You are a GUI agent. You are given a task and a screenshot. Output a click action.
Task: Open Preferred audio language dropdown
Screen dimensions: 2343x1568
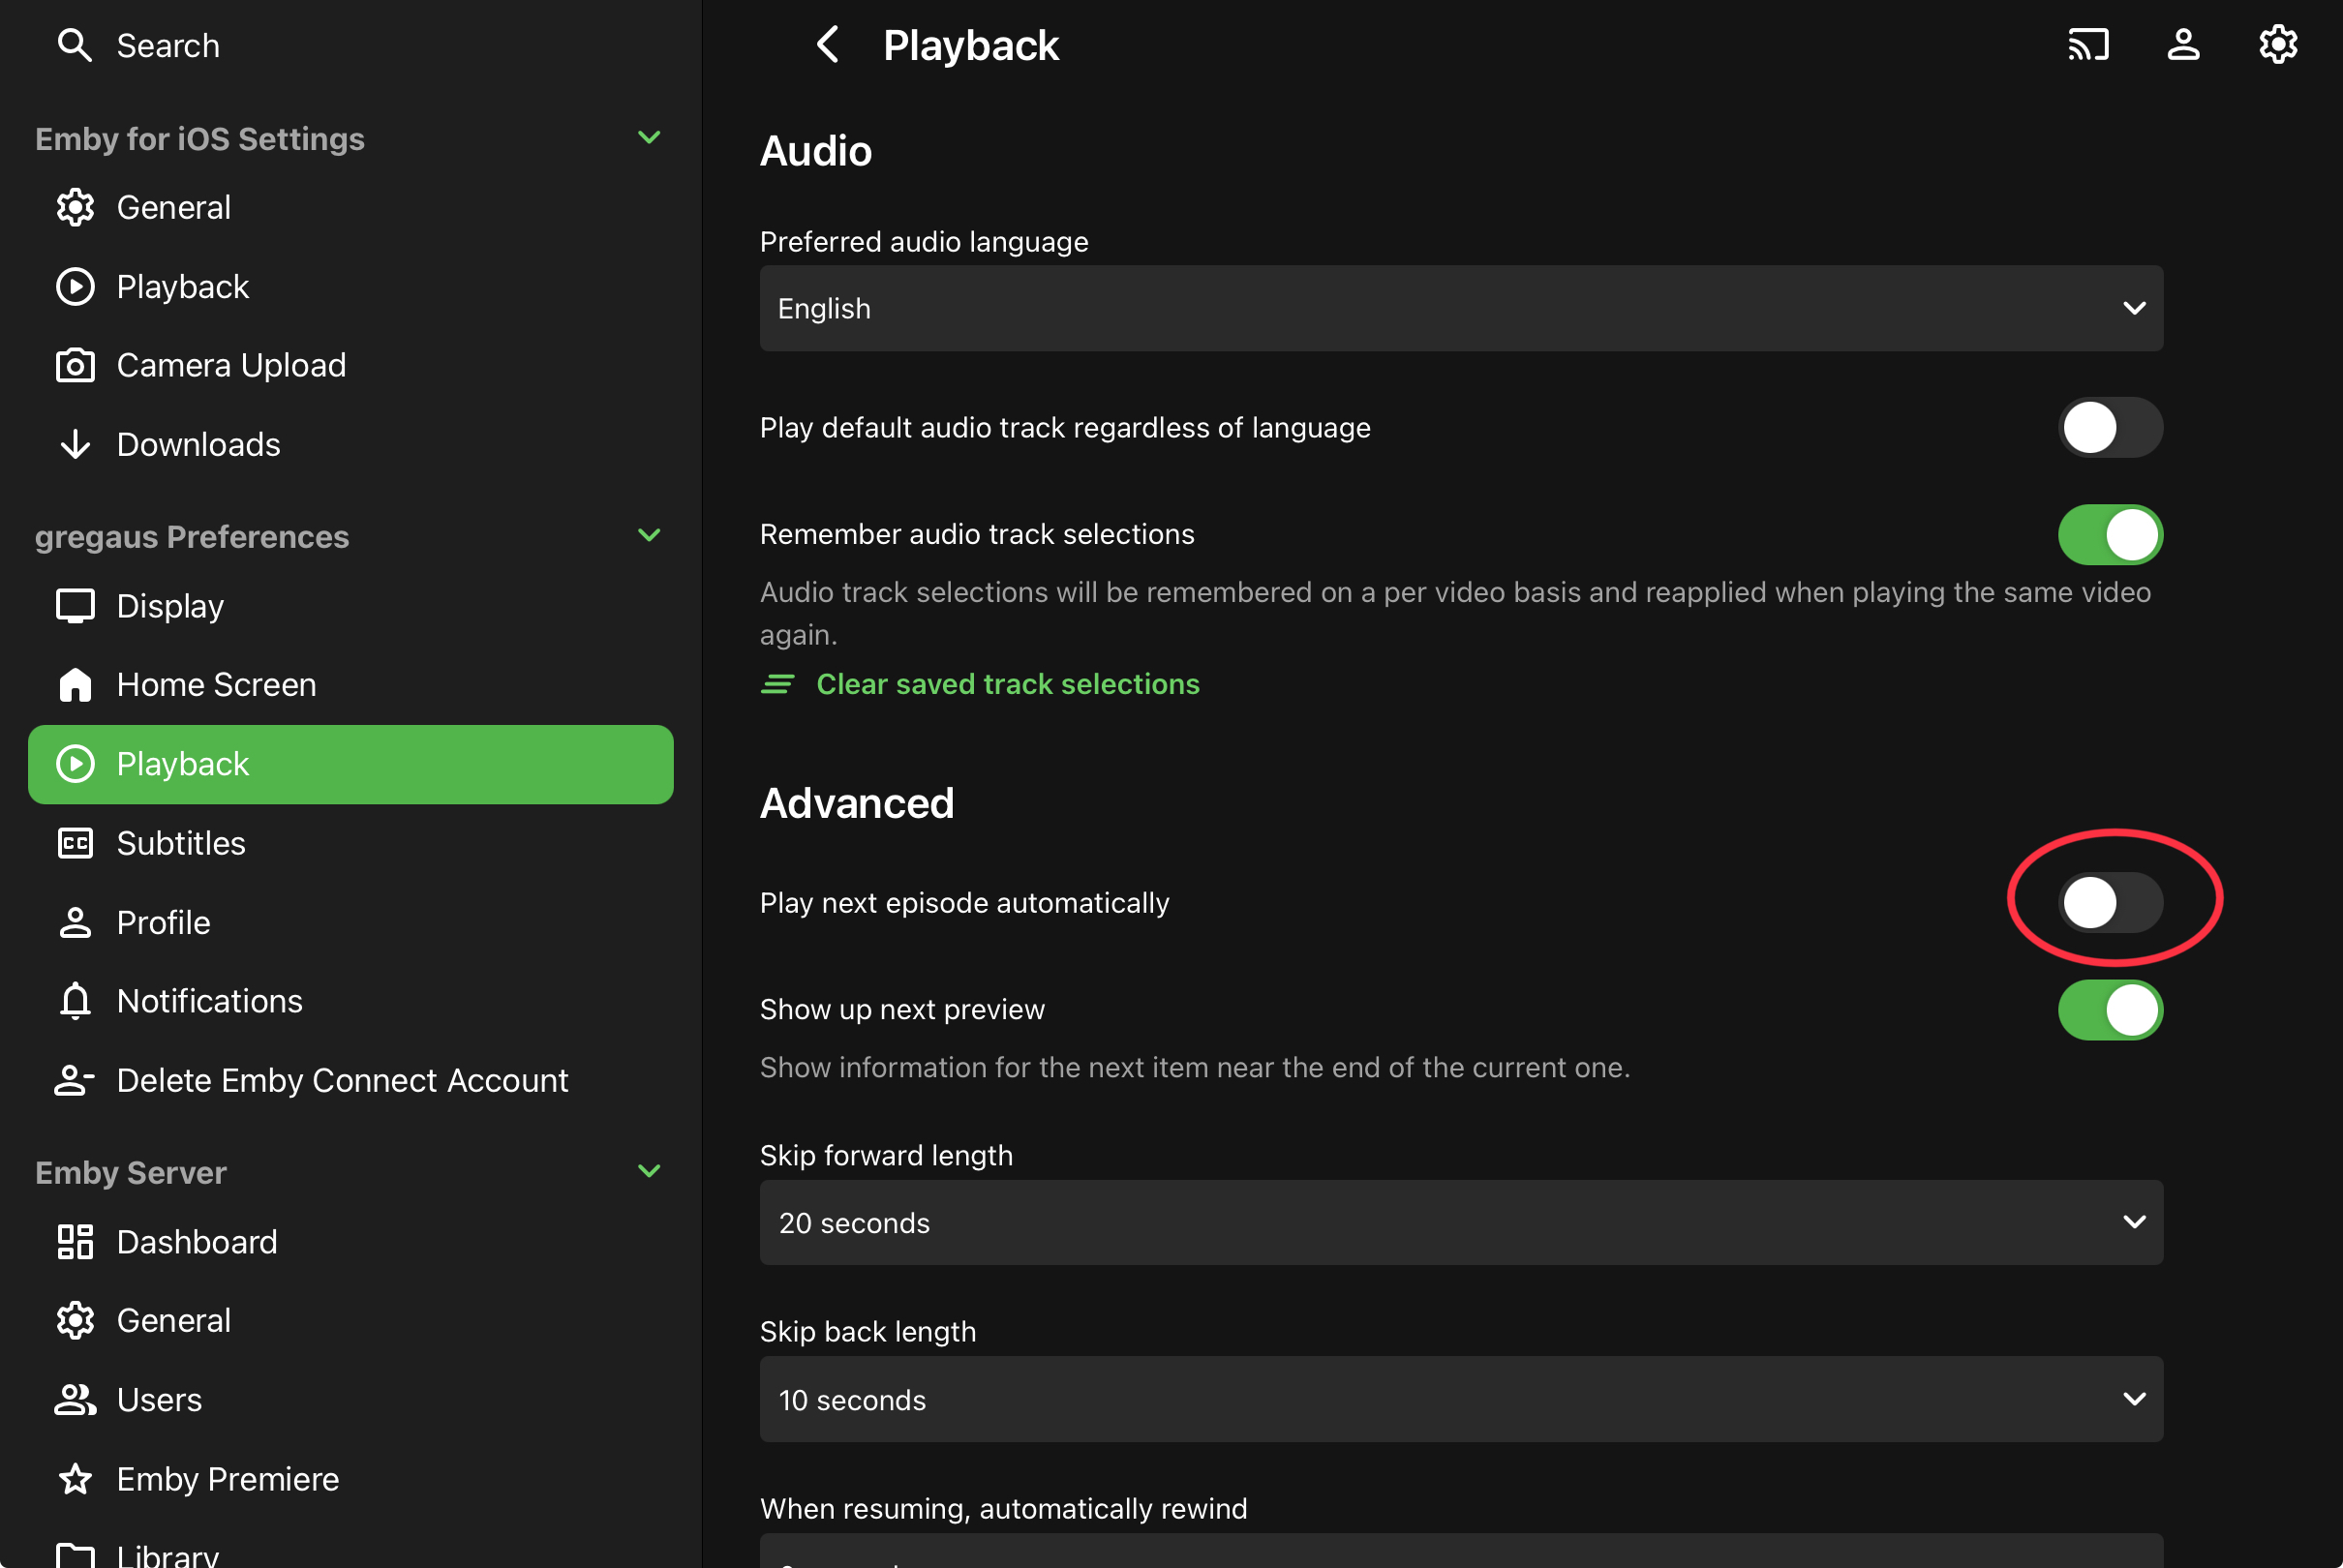pyautogui.click(x=1460, y=308)
